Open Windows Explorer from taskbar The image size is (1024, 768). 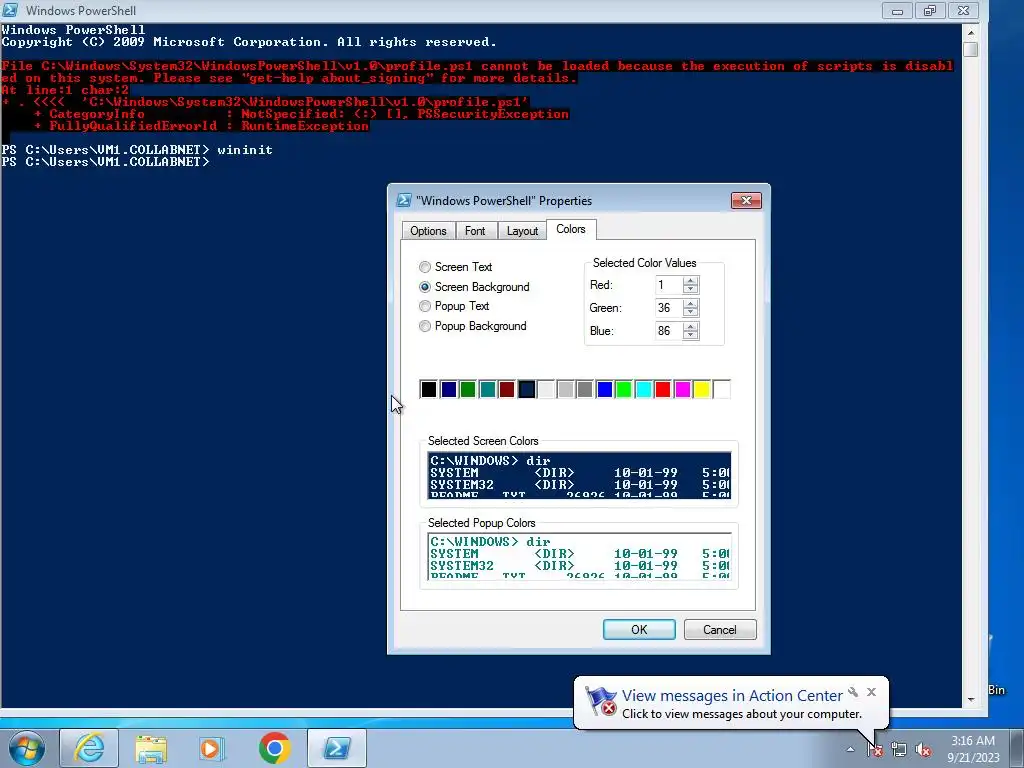pos(152,748)
